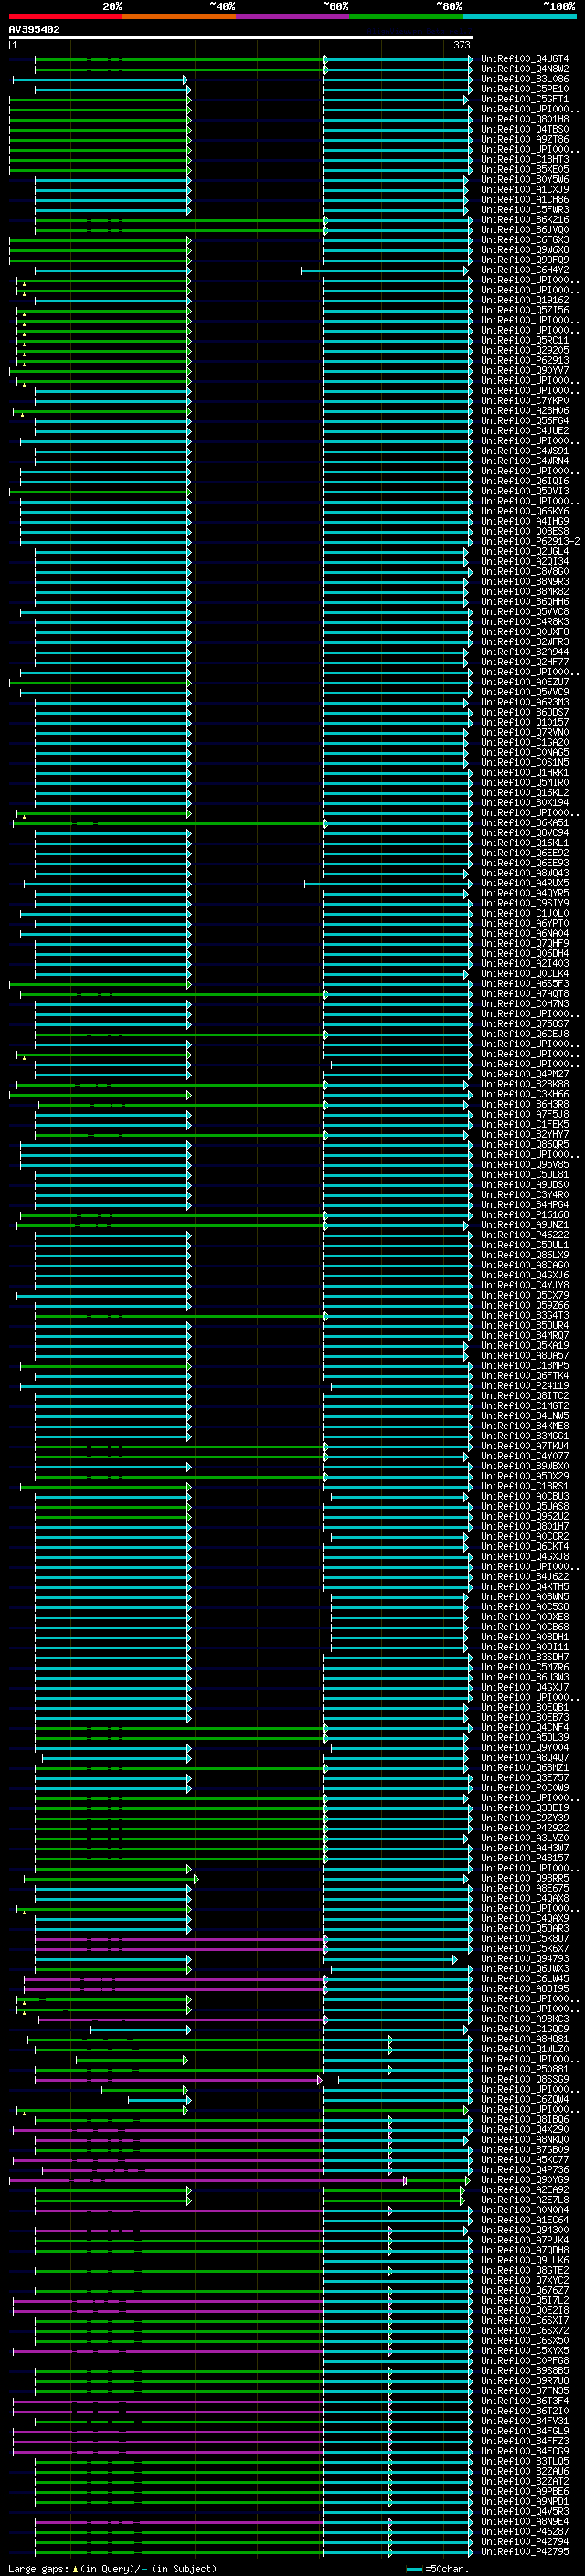This screenshot has height=2576, width=585.
Task: Click hit label UniRef100_P42795
Action: click(x=525, y=2552)
